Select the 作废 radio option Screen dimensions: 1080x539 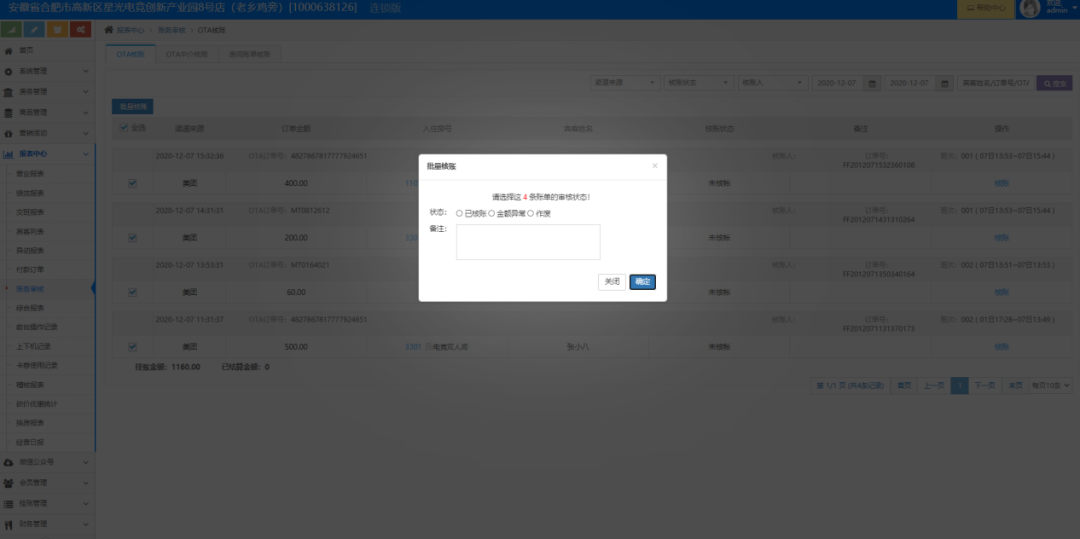(x=530, y=213)
